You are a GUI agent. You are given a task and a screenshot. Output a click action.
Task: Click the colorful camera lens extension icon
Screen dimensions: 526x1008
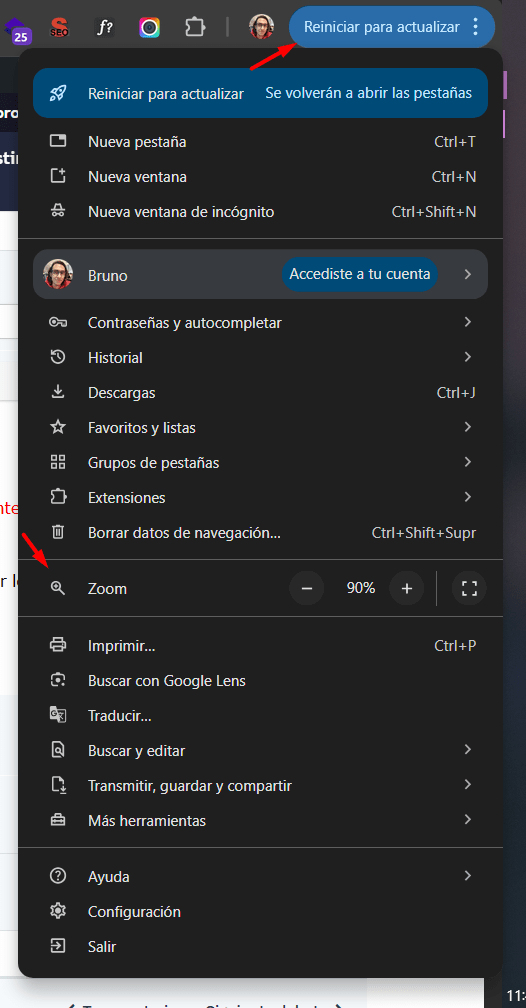(149, 27)
